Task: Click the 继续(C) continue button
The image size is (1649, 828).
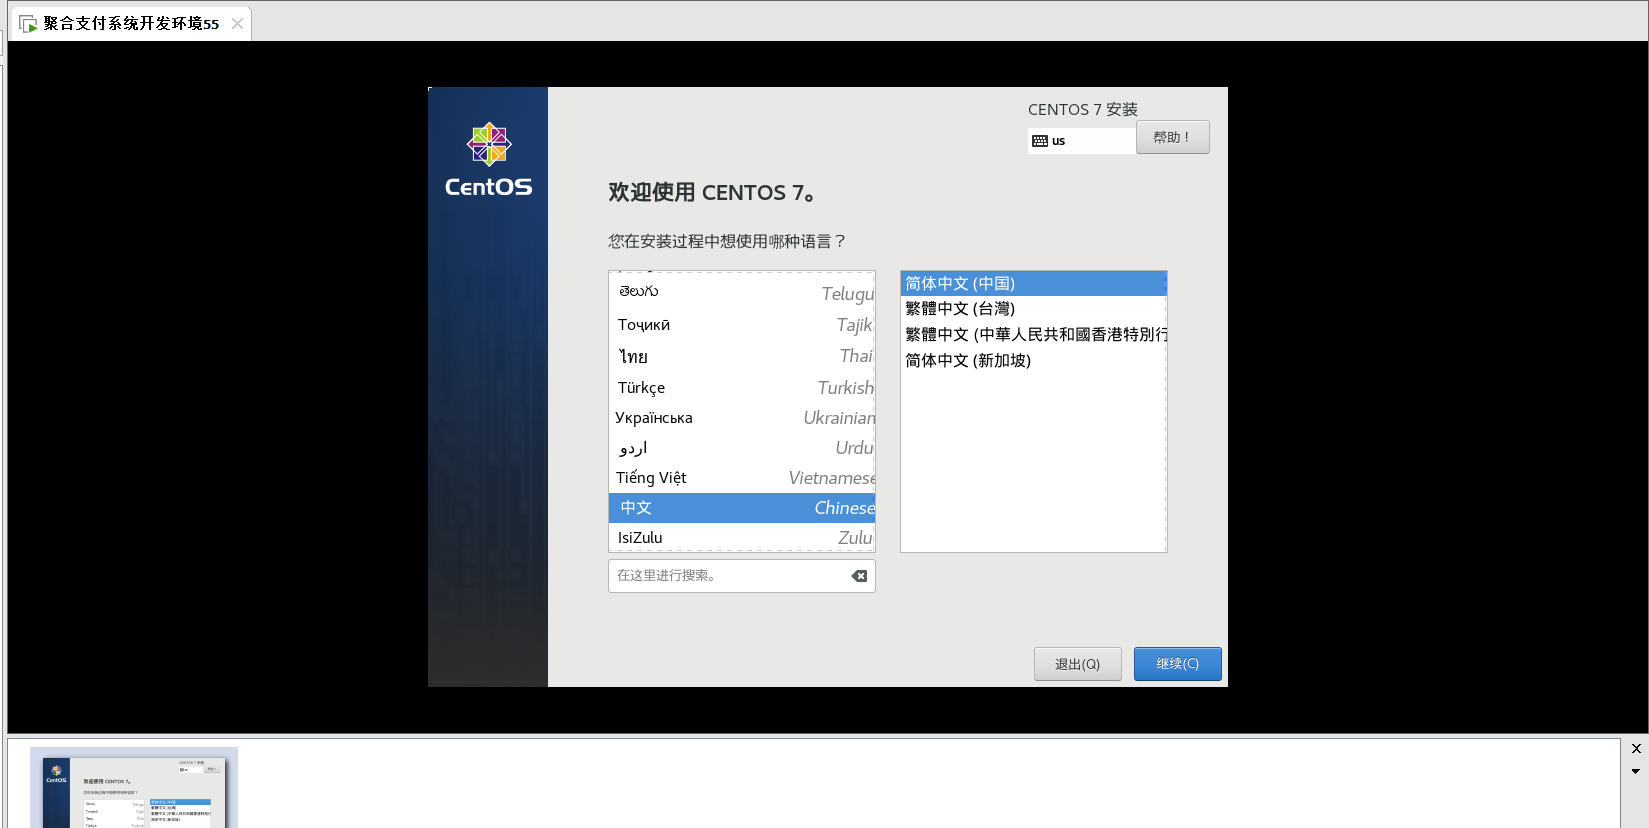Action: [1177, 664]
